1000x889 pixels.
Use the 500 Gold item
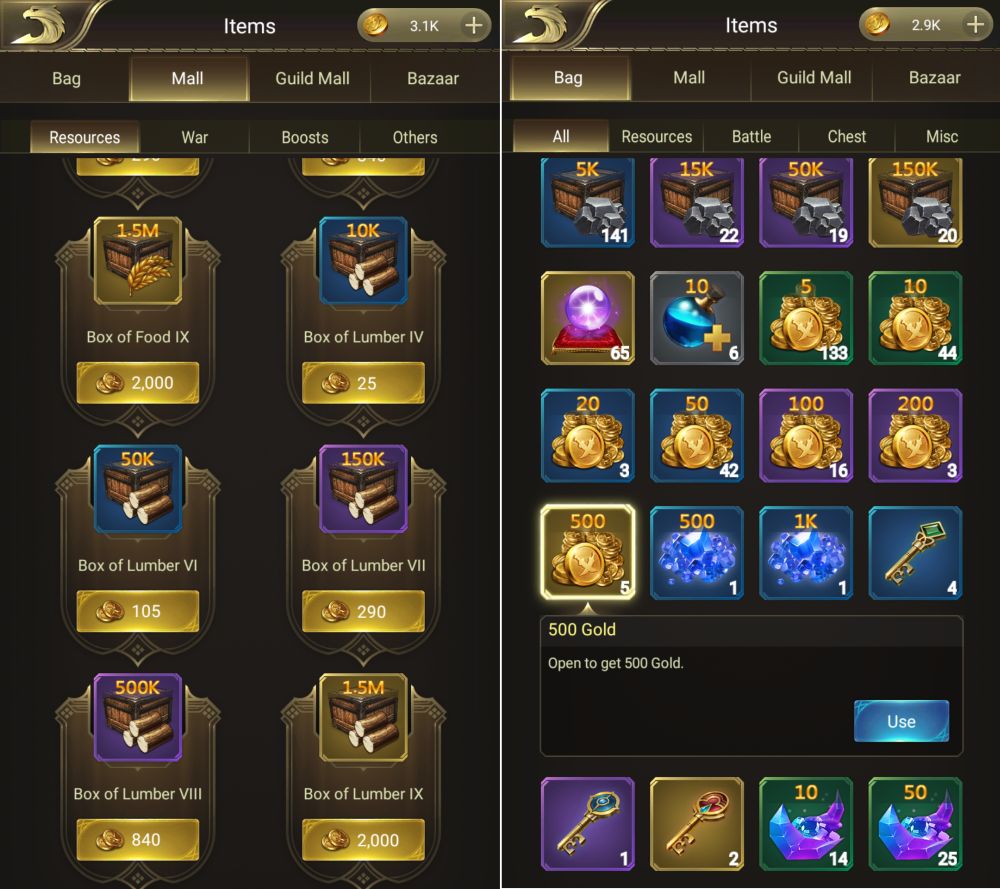coord(901,721)
